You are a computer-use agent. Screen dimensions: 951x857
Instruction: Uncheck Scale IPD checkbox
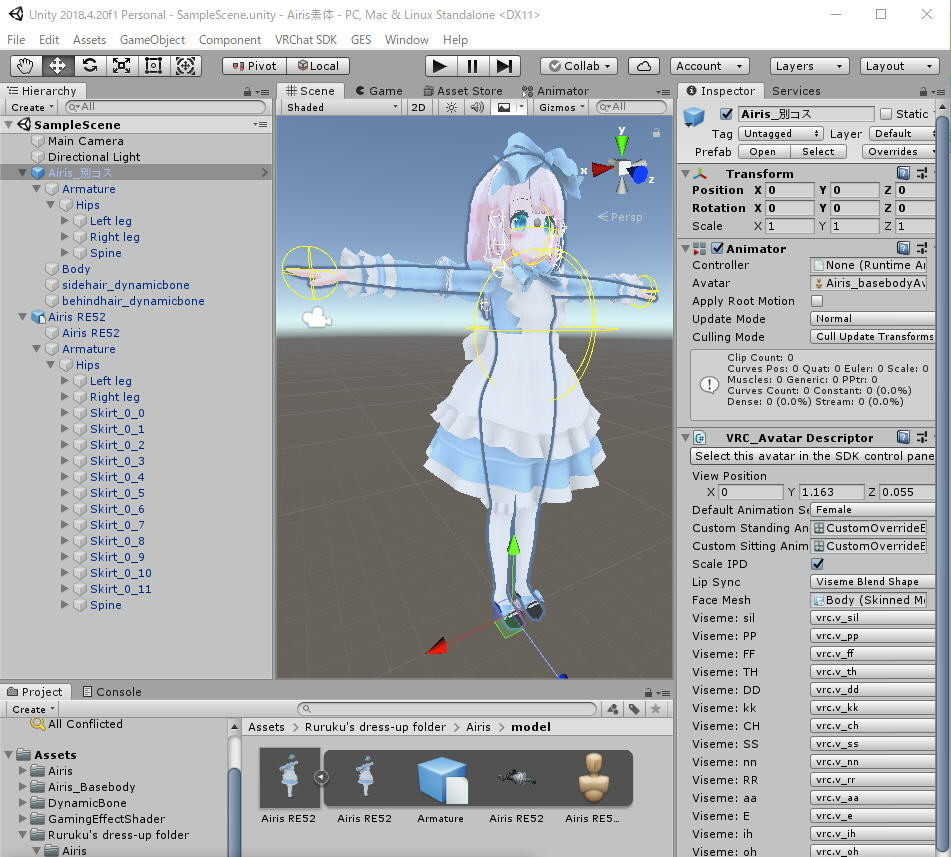(x=817, y=564)
